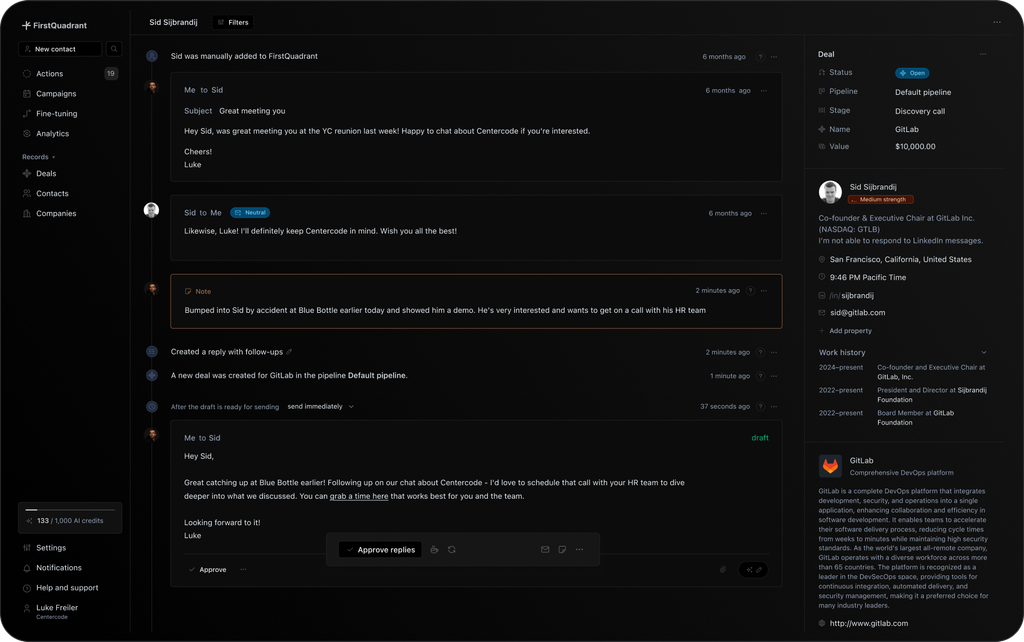Open the more menu on the Sid to Me email
The width and height of the screenshot is (1024, 642).
click(763, 214)
